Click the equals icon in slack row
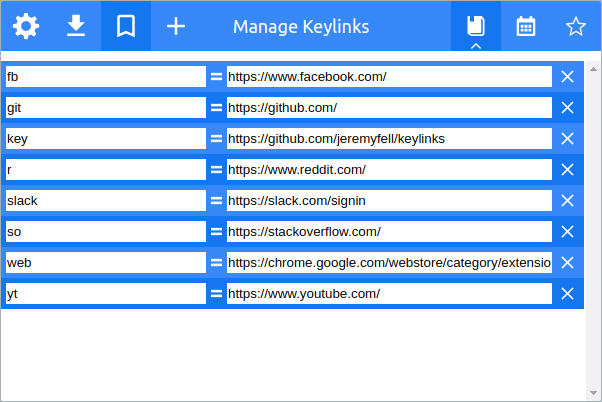Image resolution: width=602 pixels, height=402 pixels. pos(216,201)
